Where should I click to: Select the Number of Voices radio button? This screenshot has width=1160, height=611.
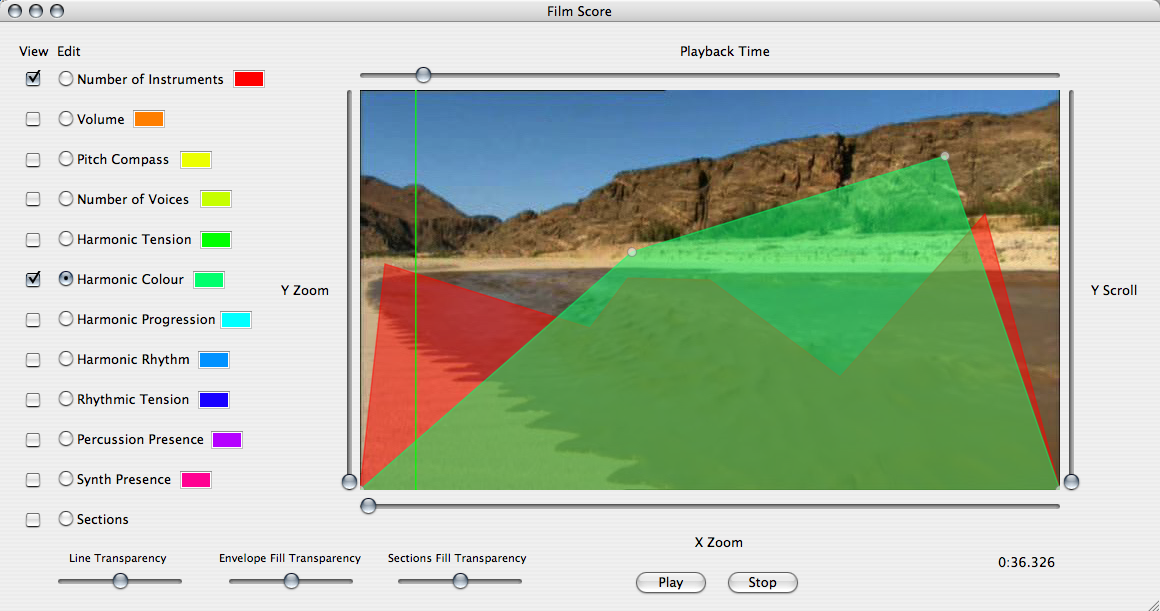(x=66, y=199)
